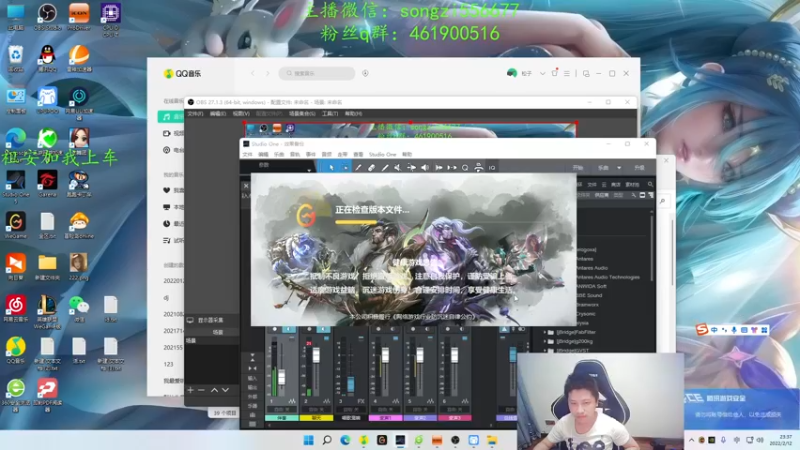
Task: Open the 文件(F) menu in OBS
Action: [x=195, y=114]
